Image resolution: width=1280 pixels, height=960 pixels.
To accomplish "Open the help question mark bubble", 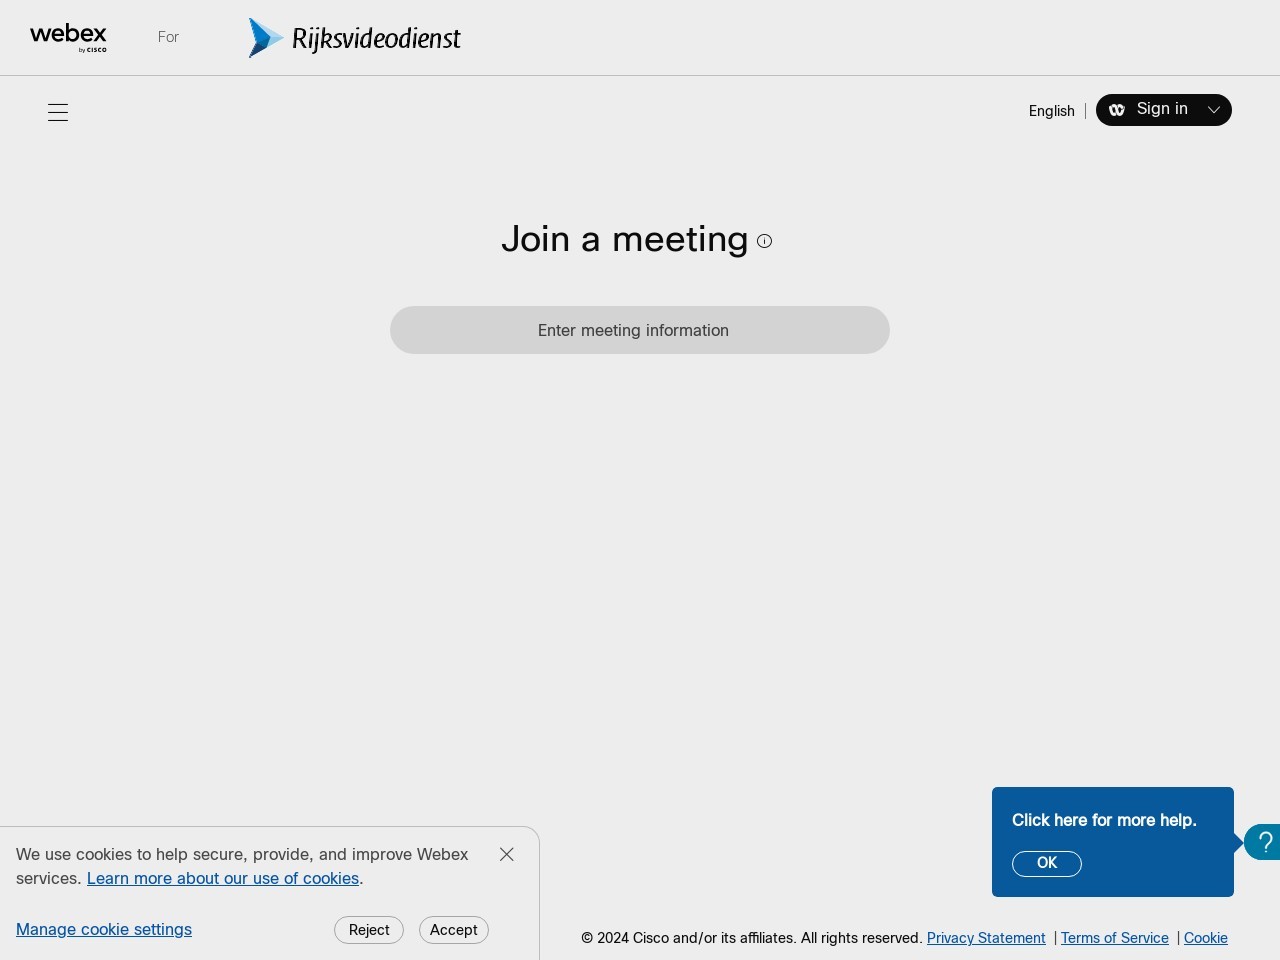I will tap(1263, 842).
